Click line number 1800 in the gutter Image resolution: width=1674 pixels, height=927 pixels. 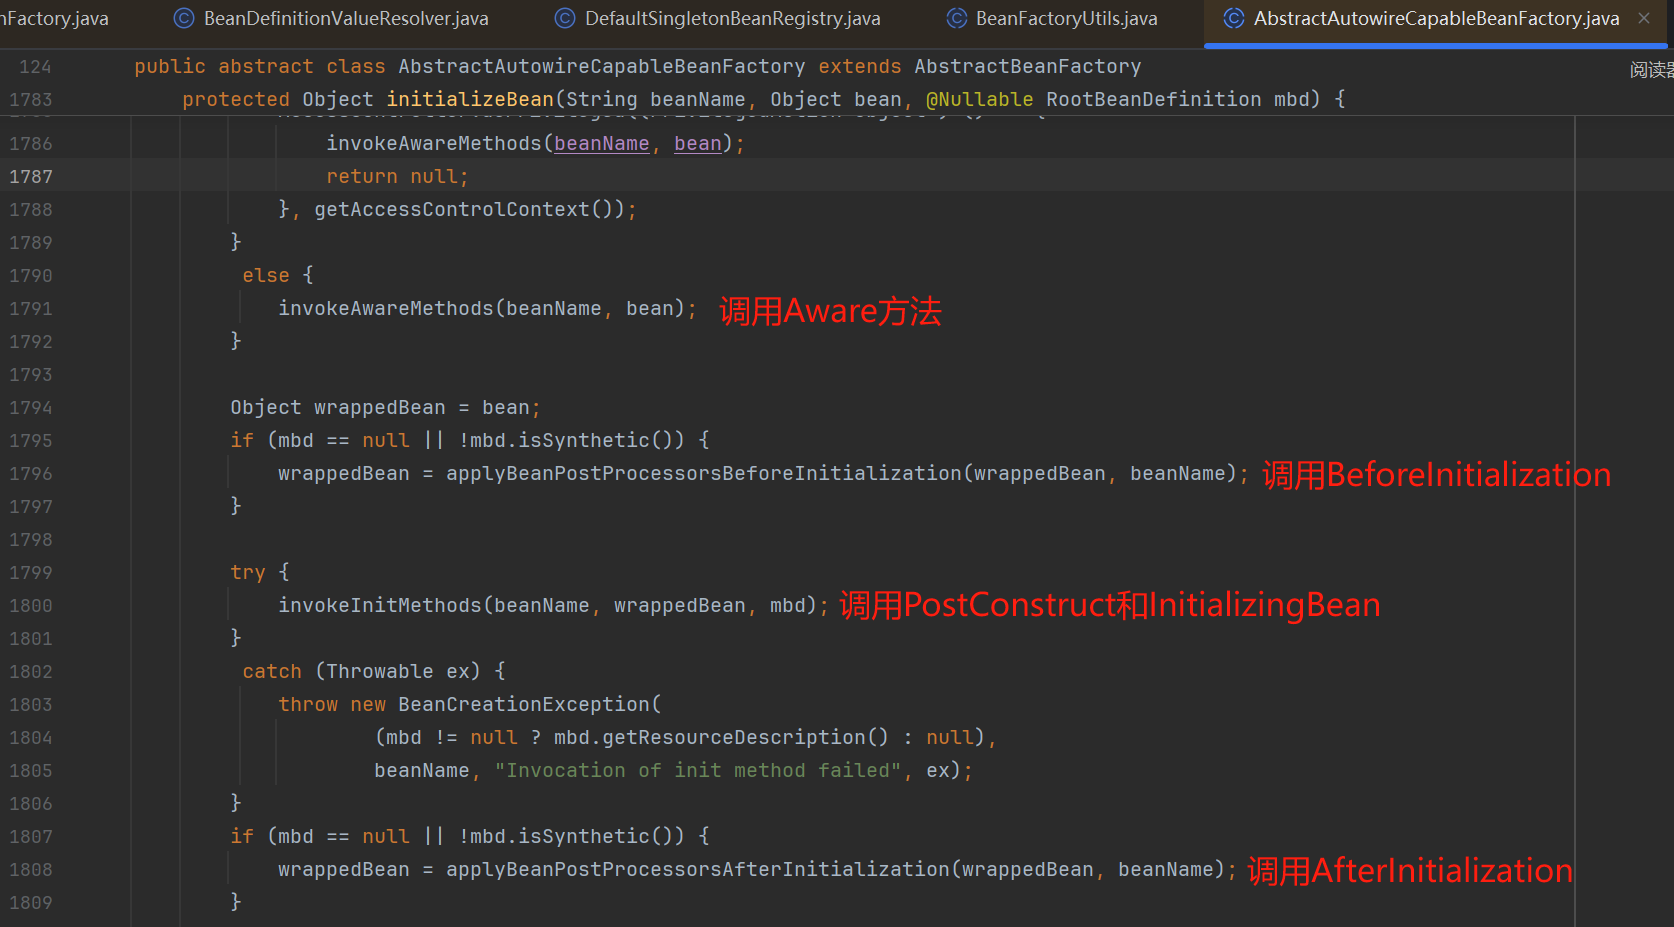click(31, 606)
